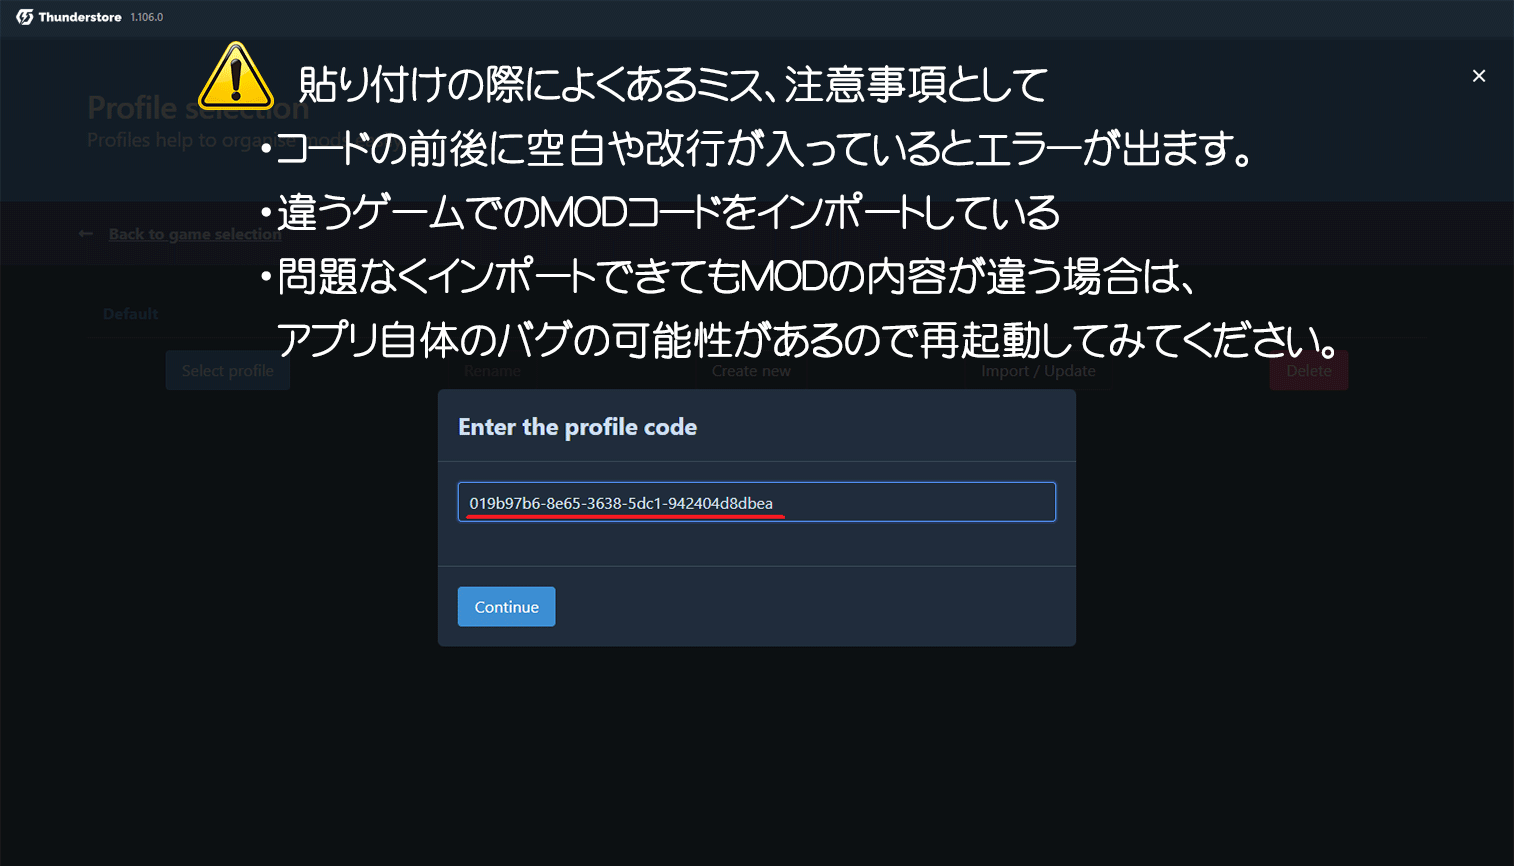Screen dimensions: 1514x866
Task: Click the Thunderstore app name text
Action: pos(80,17)
